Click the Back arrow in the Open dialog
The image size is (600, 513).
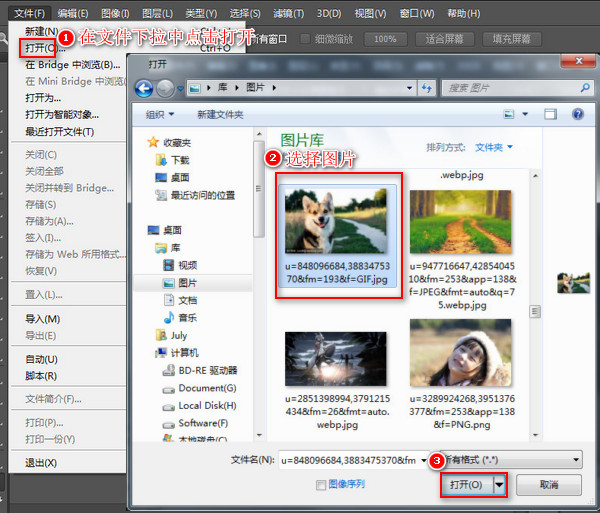(144, 88)
